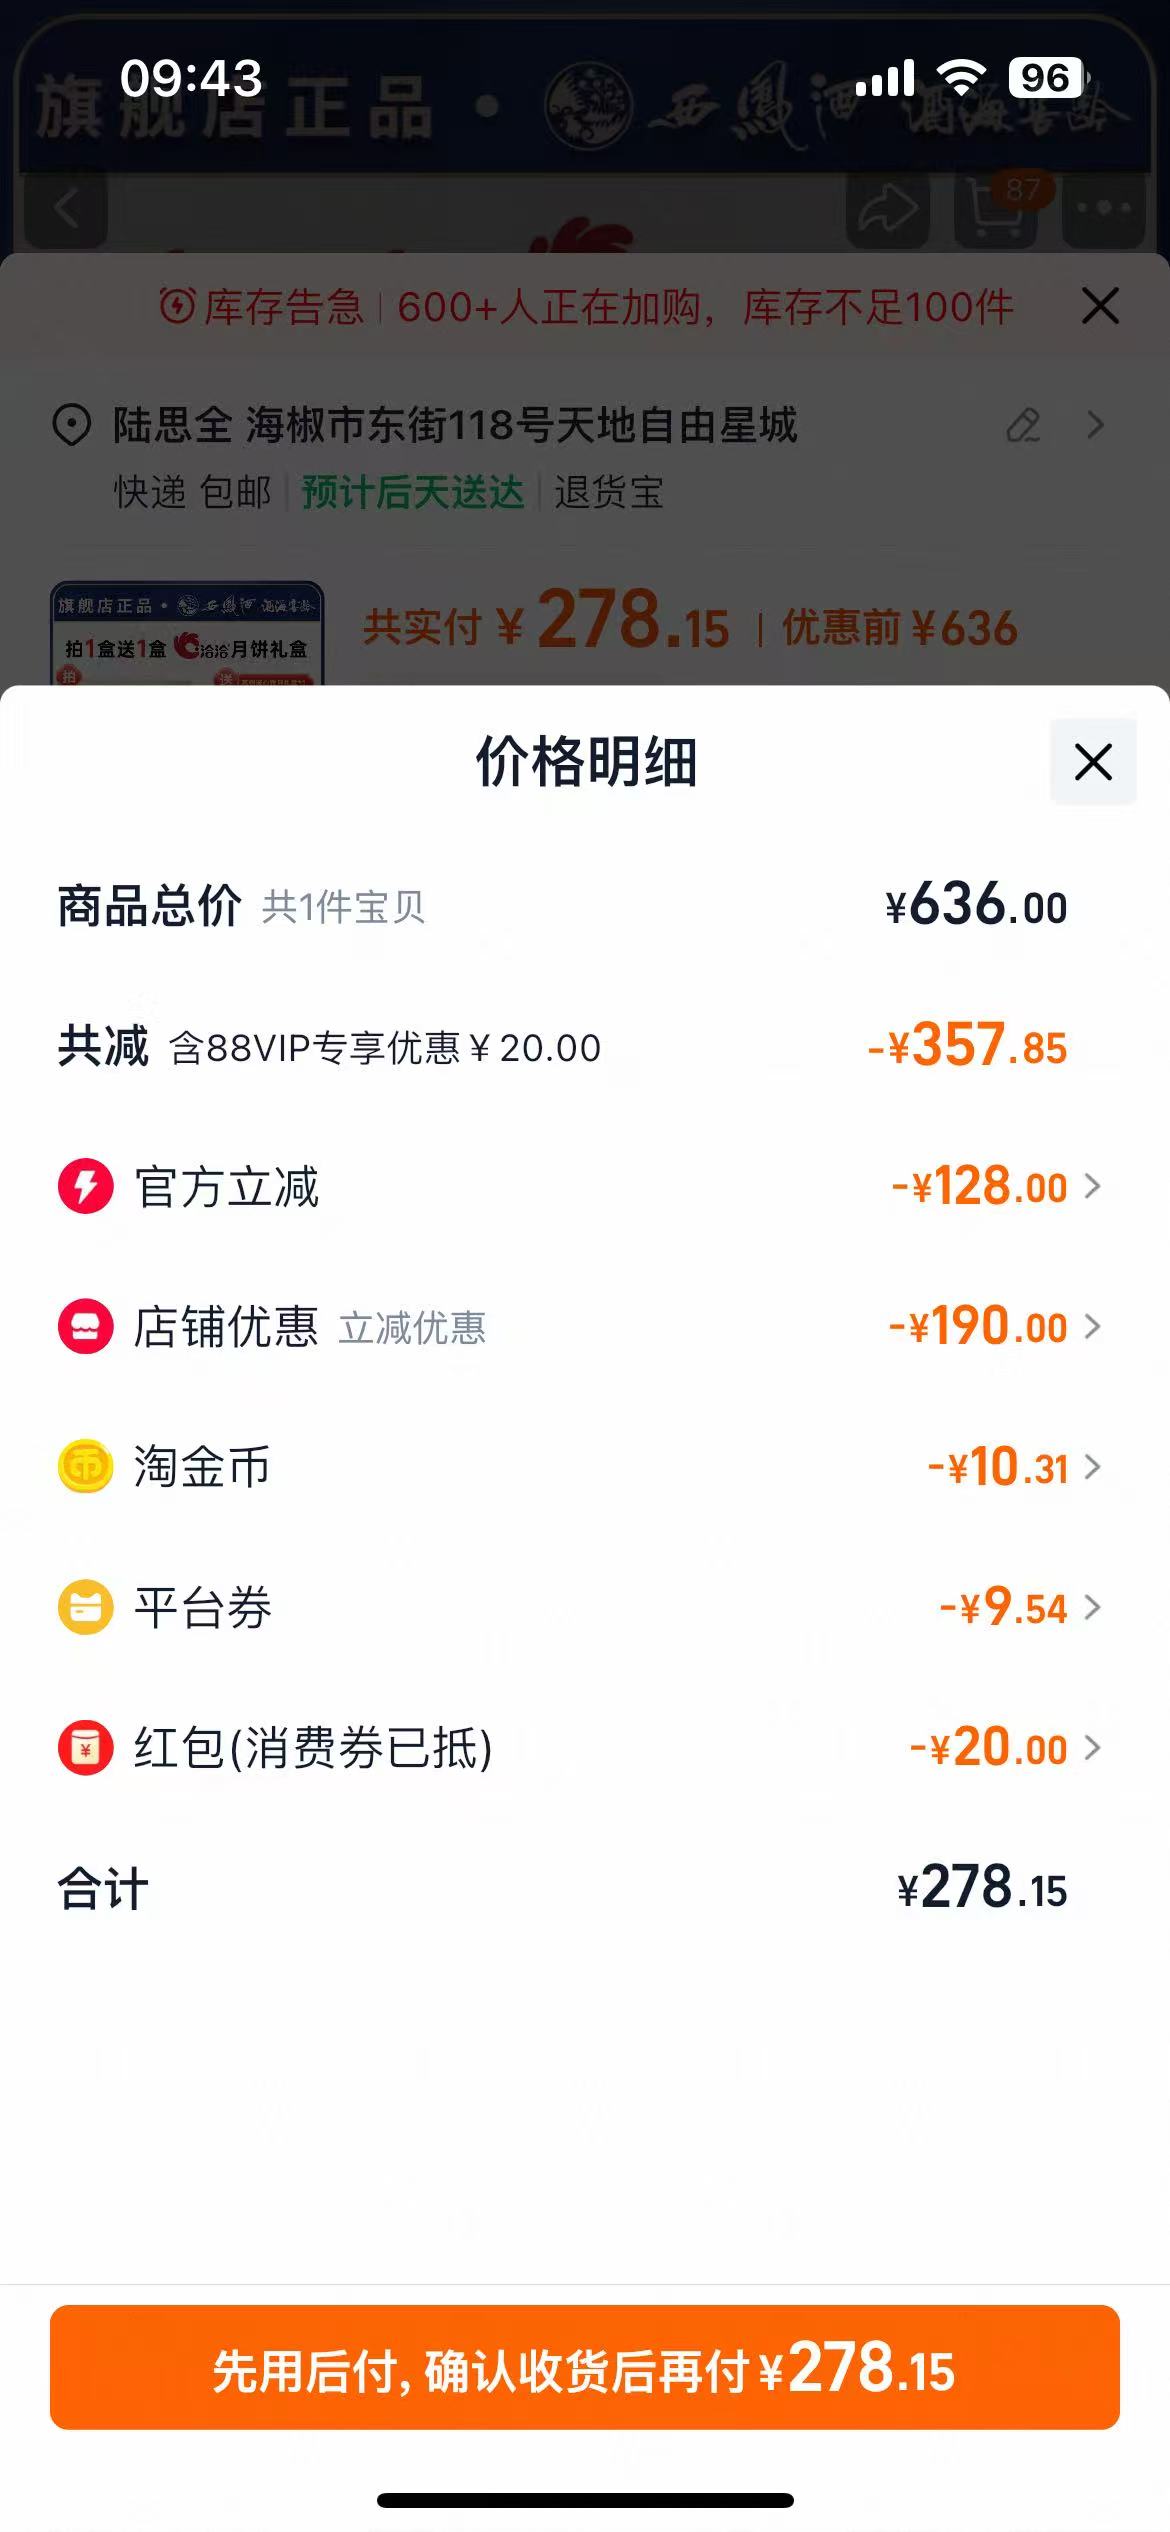The width and height of the screenshot is (1170, 2532).
Task: Open the shopping cart icon with badge 87
Action: (997, 208)
